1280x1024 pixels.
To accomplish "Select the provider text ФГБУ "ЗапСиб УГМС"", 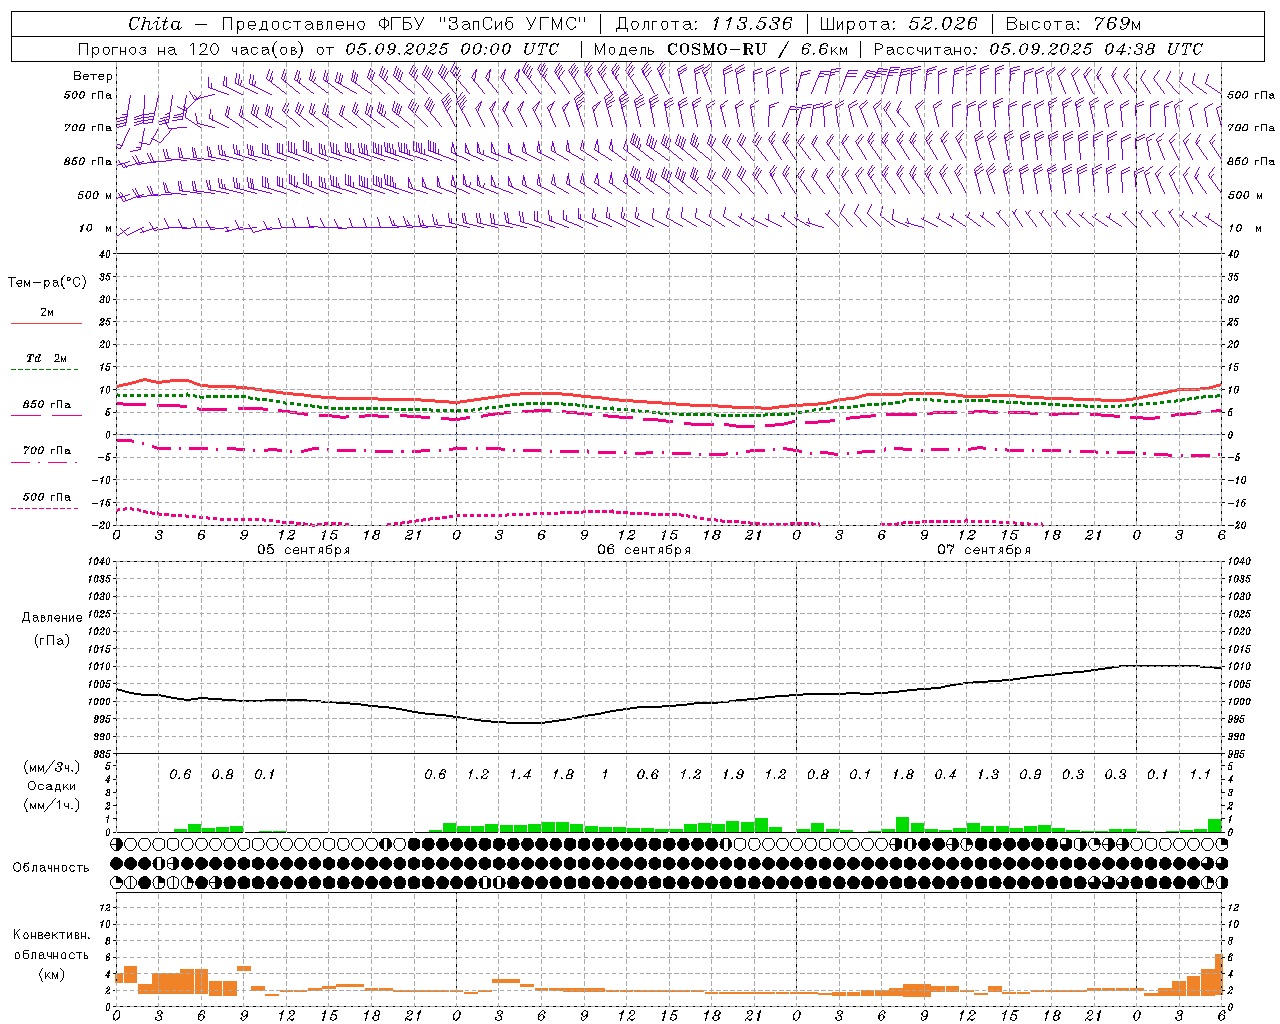I will [x=482, y=23].
